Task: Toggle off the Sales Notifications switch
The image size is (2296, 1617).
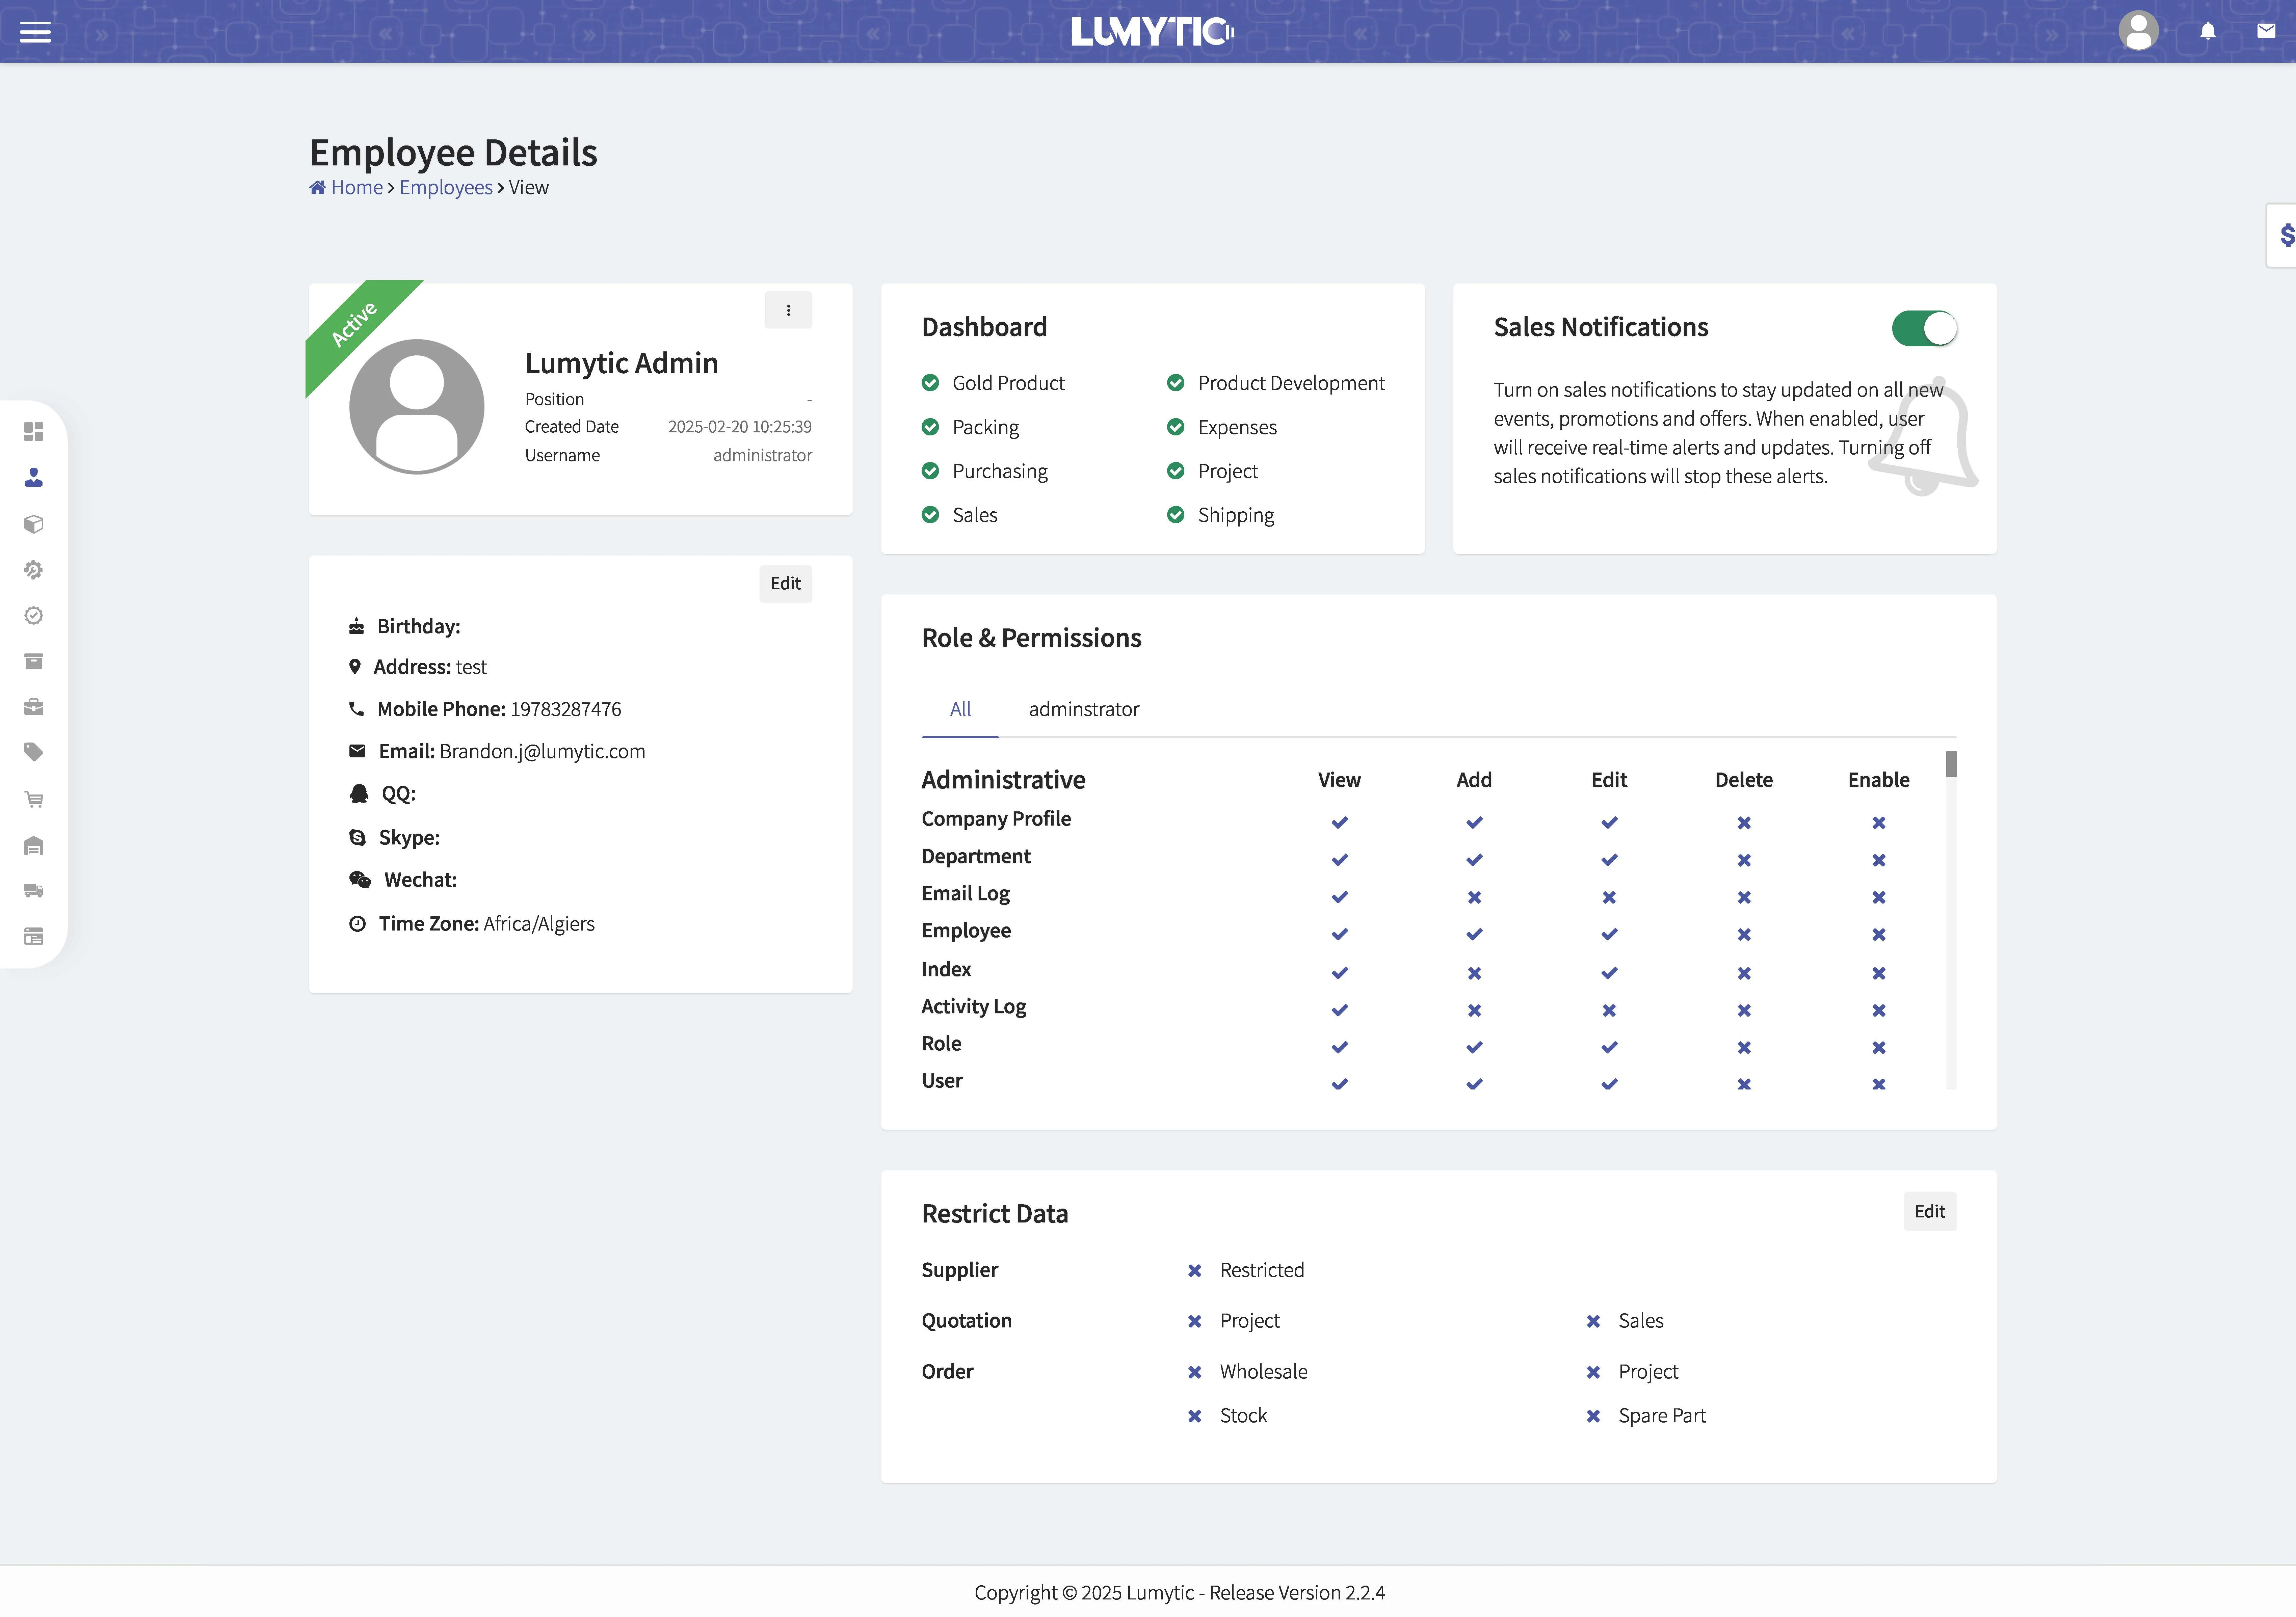Action: tap(1923, 328)
